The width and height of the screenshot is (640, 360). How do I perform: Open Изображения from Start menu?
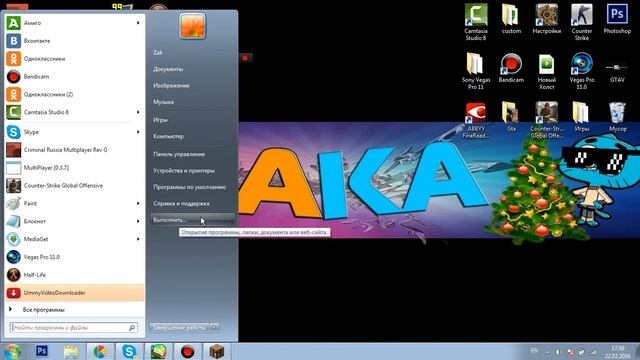click(171, 86)
